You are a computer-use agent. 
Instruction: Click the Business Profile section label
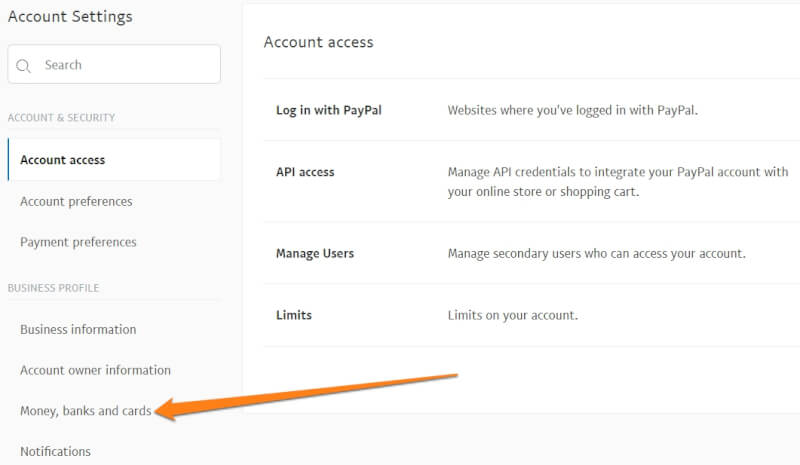tap(54, 288)
